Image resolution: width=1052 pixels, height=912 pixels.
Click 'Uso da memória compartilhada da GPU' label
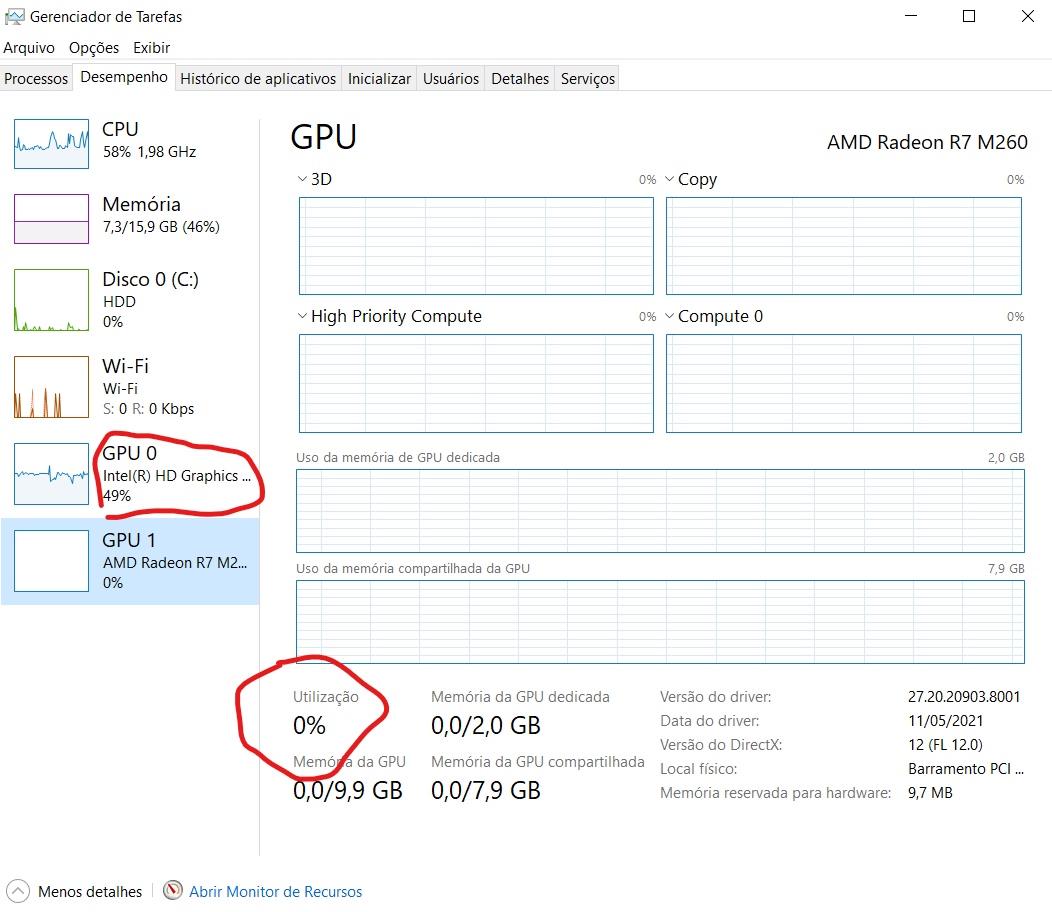413,568
